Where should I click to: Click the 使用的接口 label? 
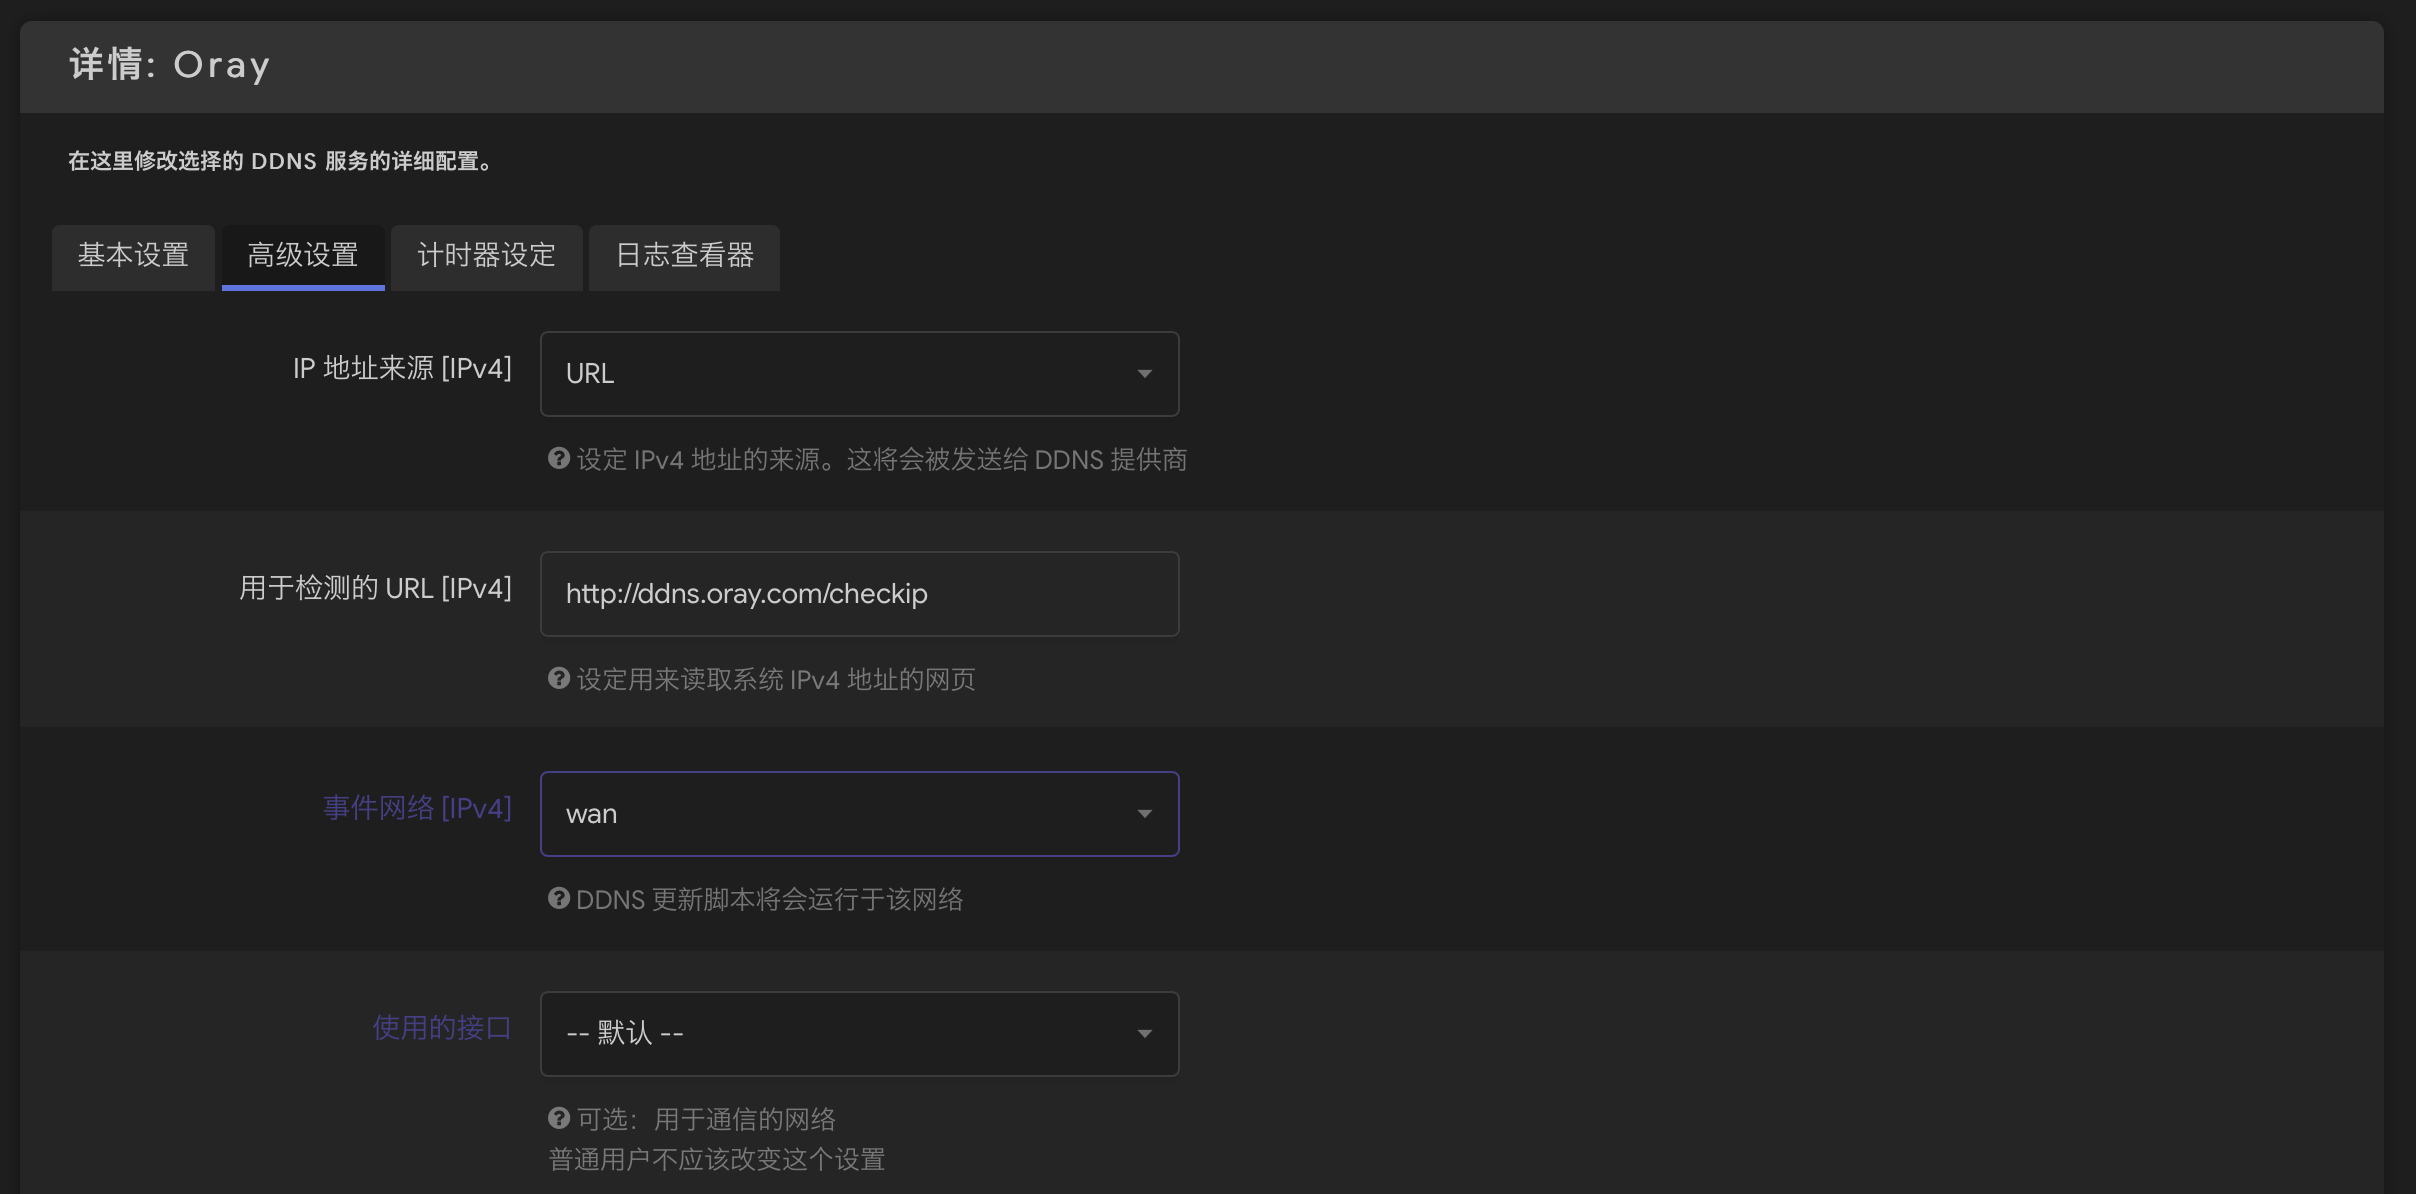pos(442,1028)
